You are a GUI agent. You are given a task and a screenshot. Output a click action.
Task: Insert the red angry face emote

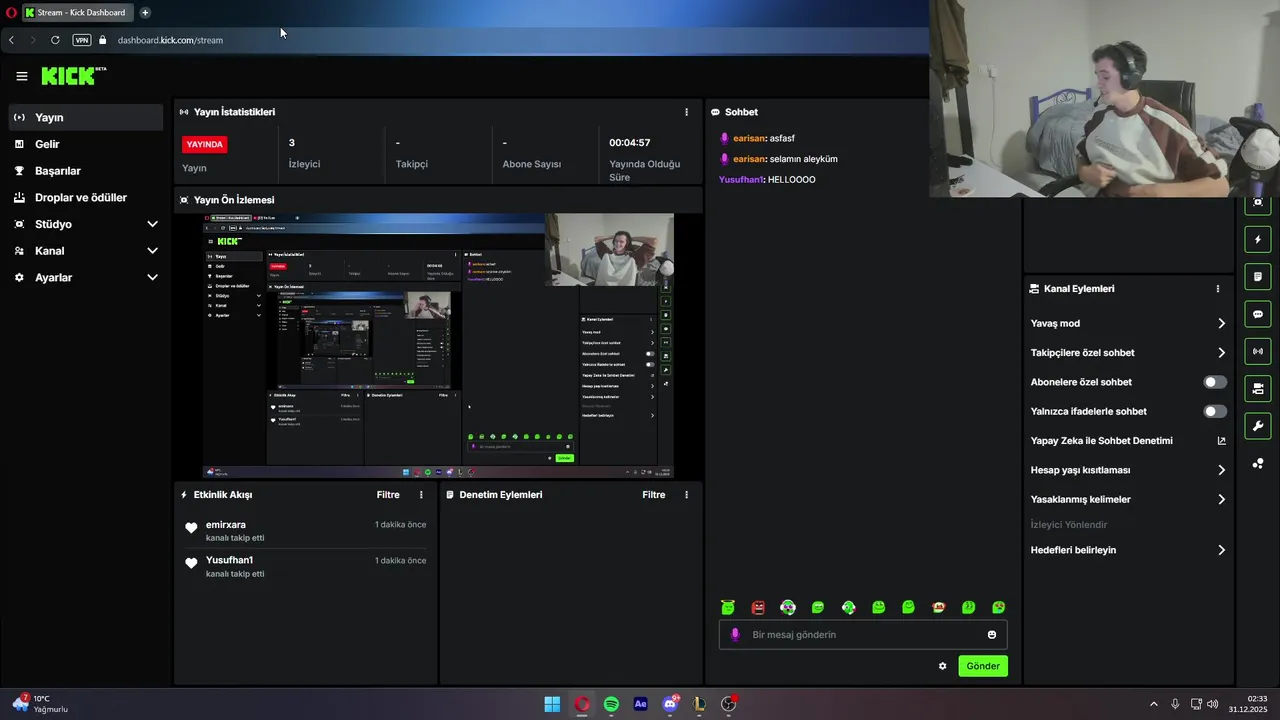click(758, 607)
